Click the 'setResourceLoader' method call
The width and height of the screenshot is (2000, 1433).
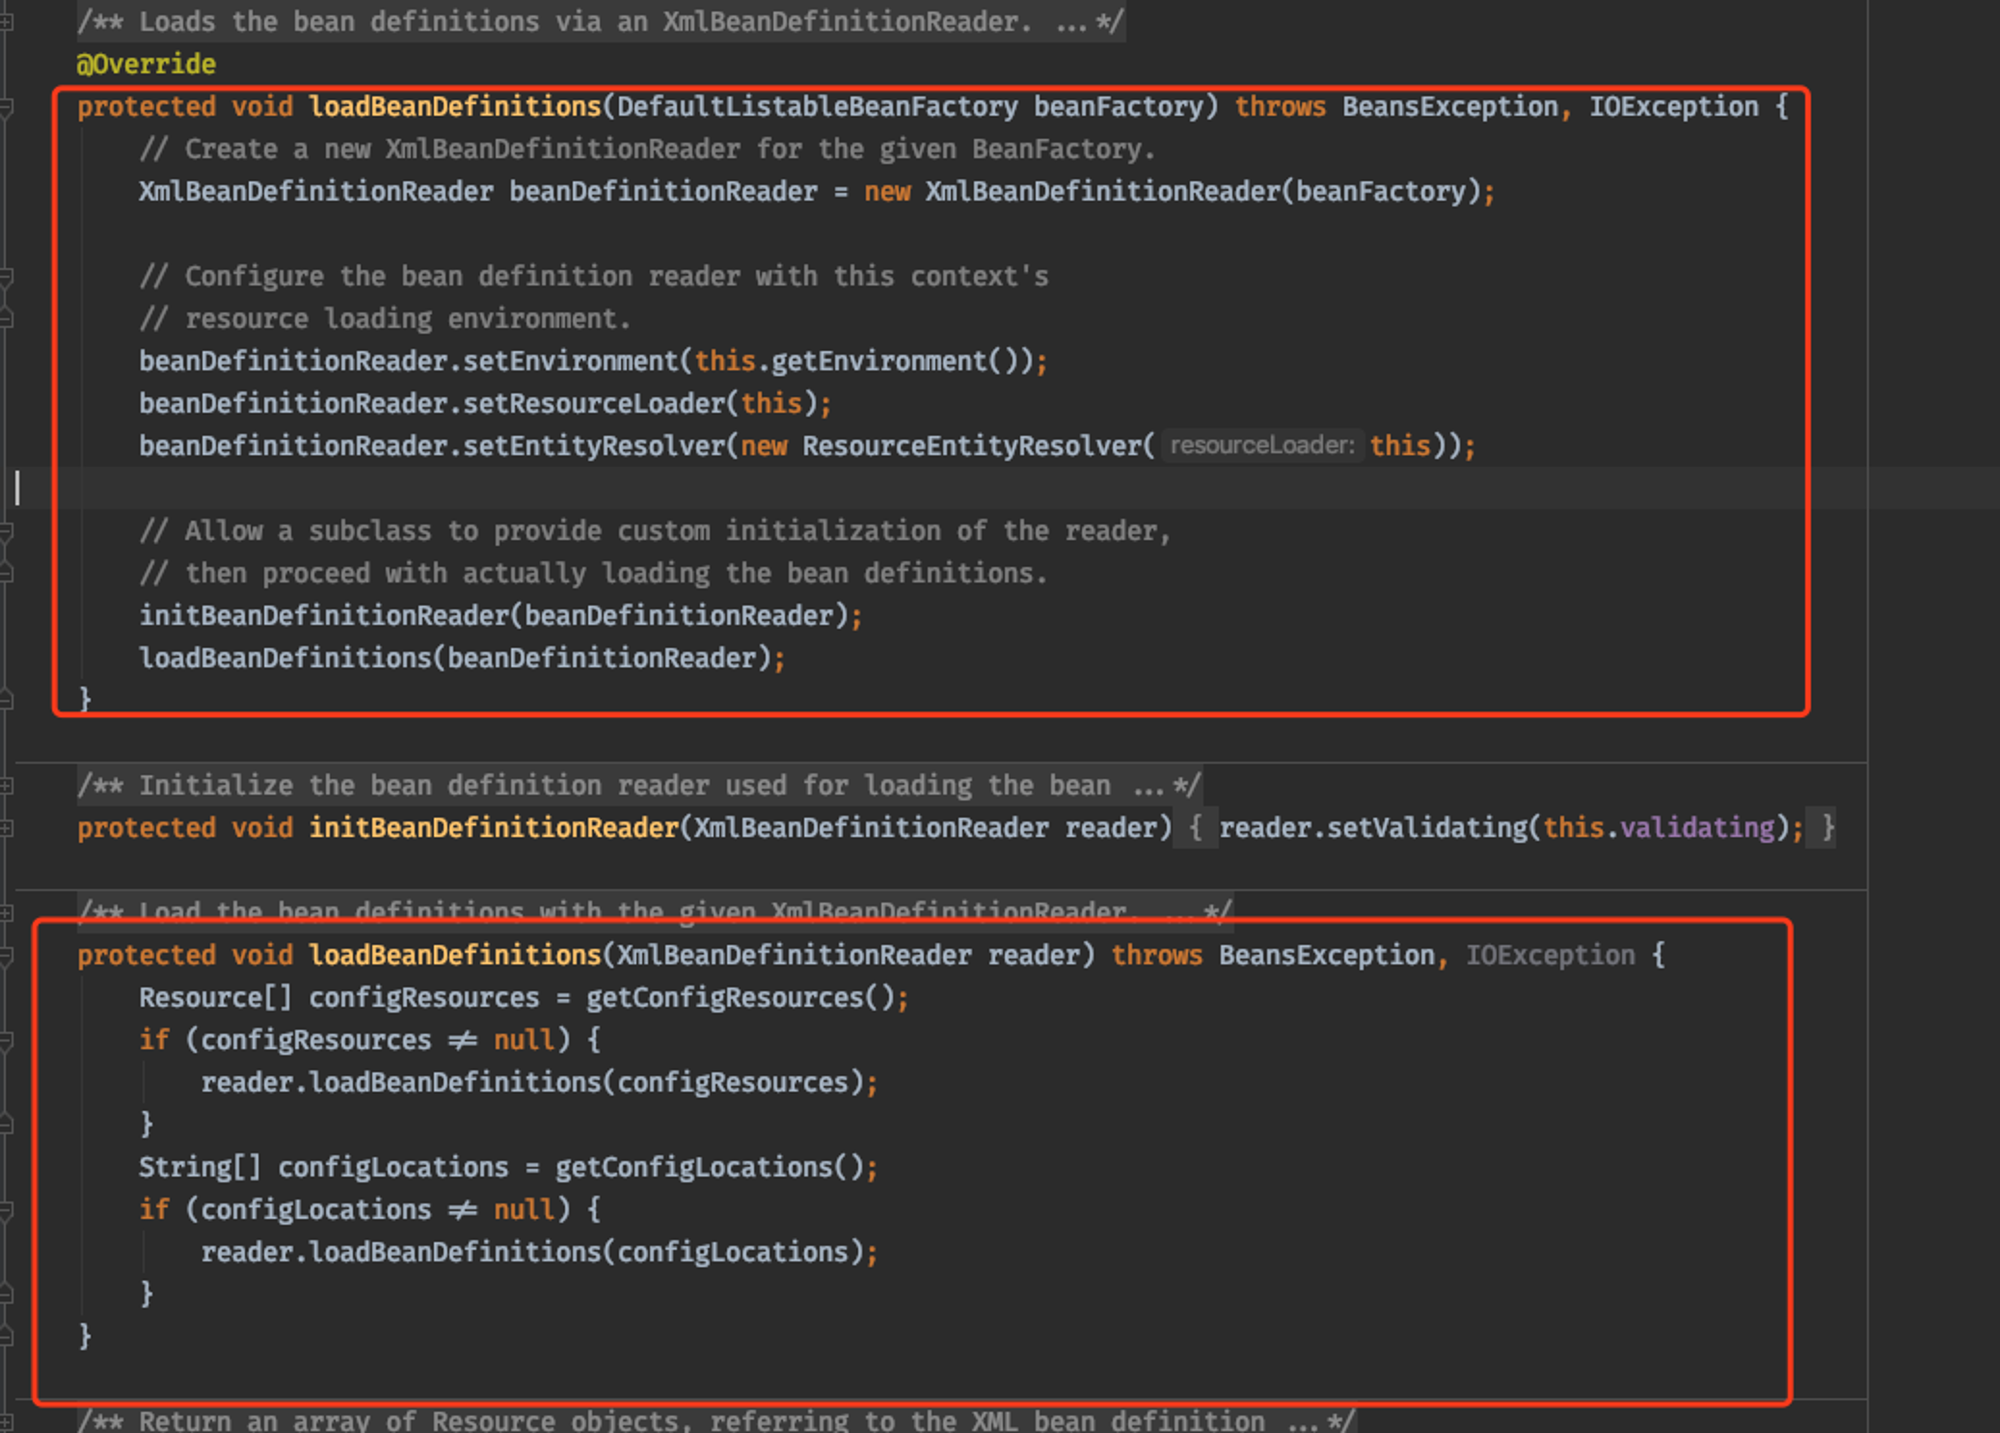pos(593,403)
